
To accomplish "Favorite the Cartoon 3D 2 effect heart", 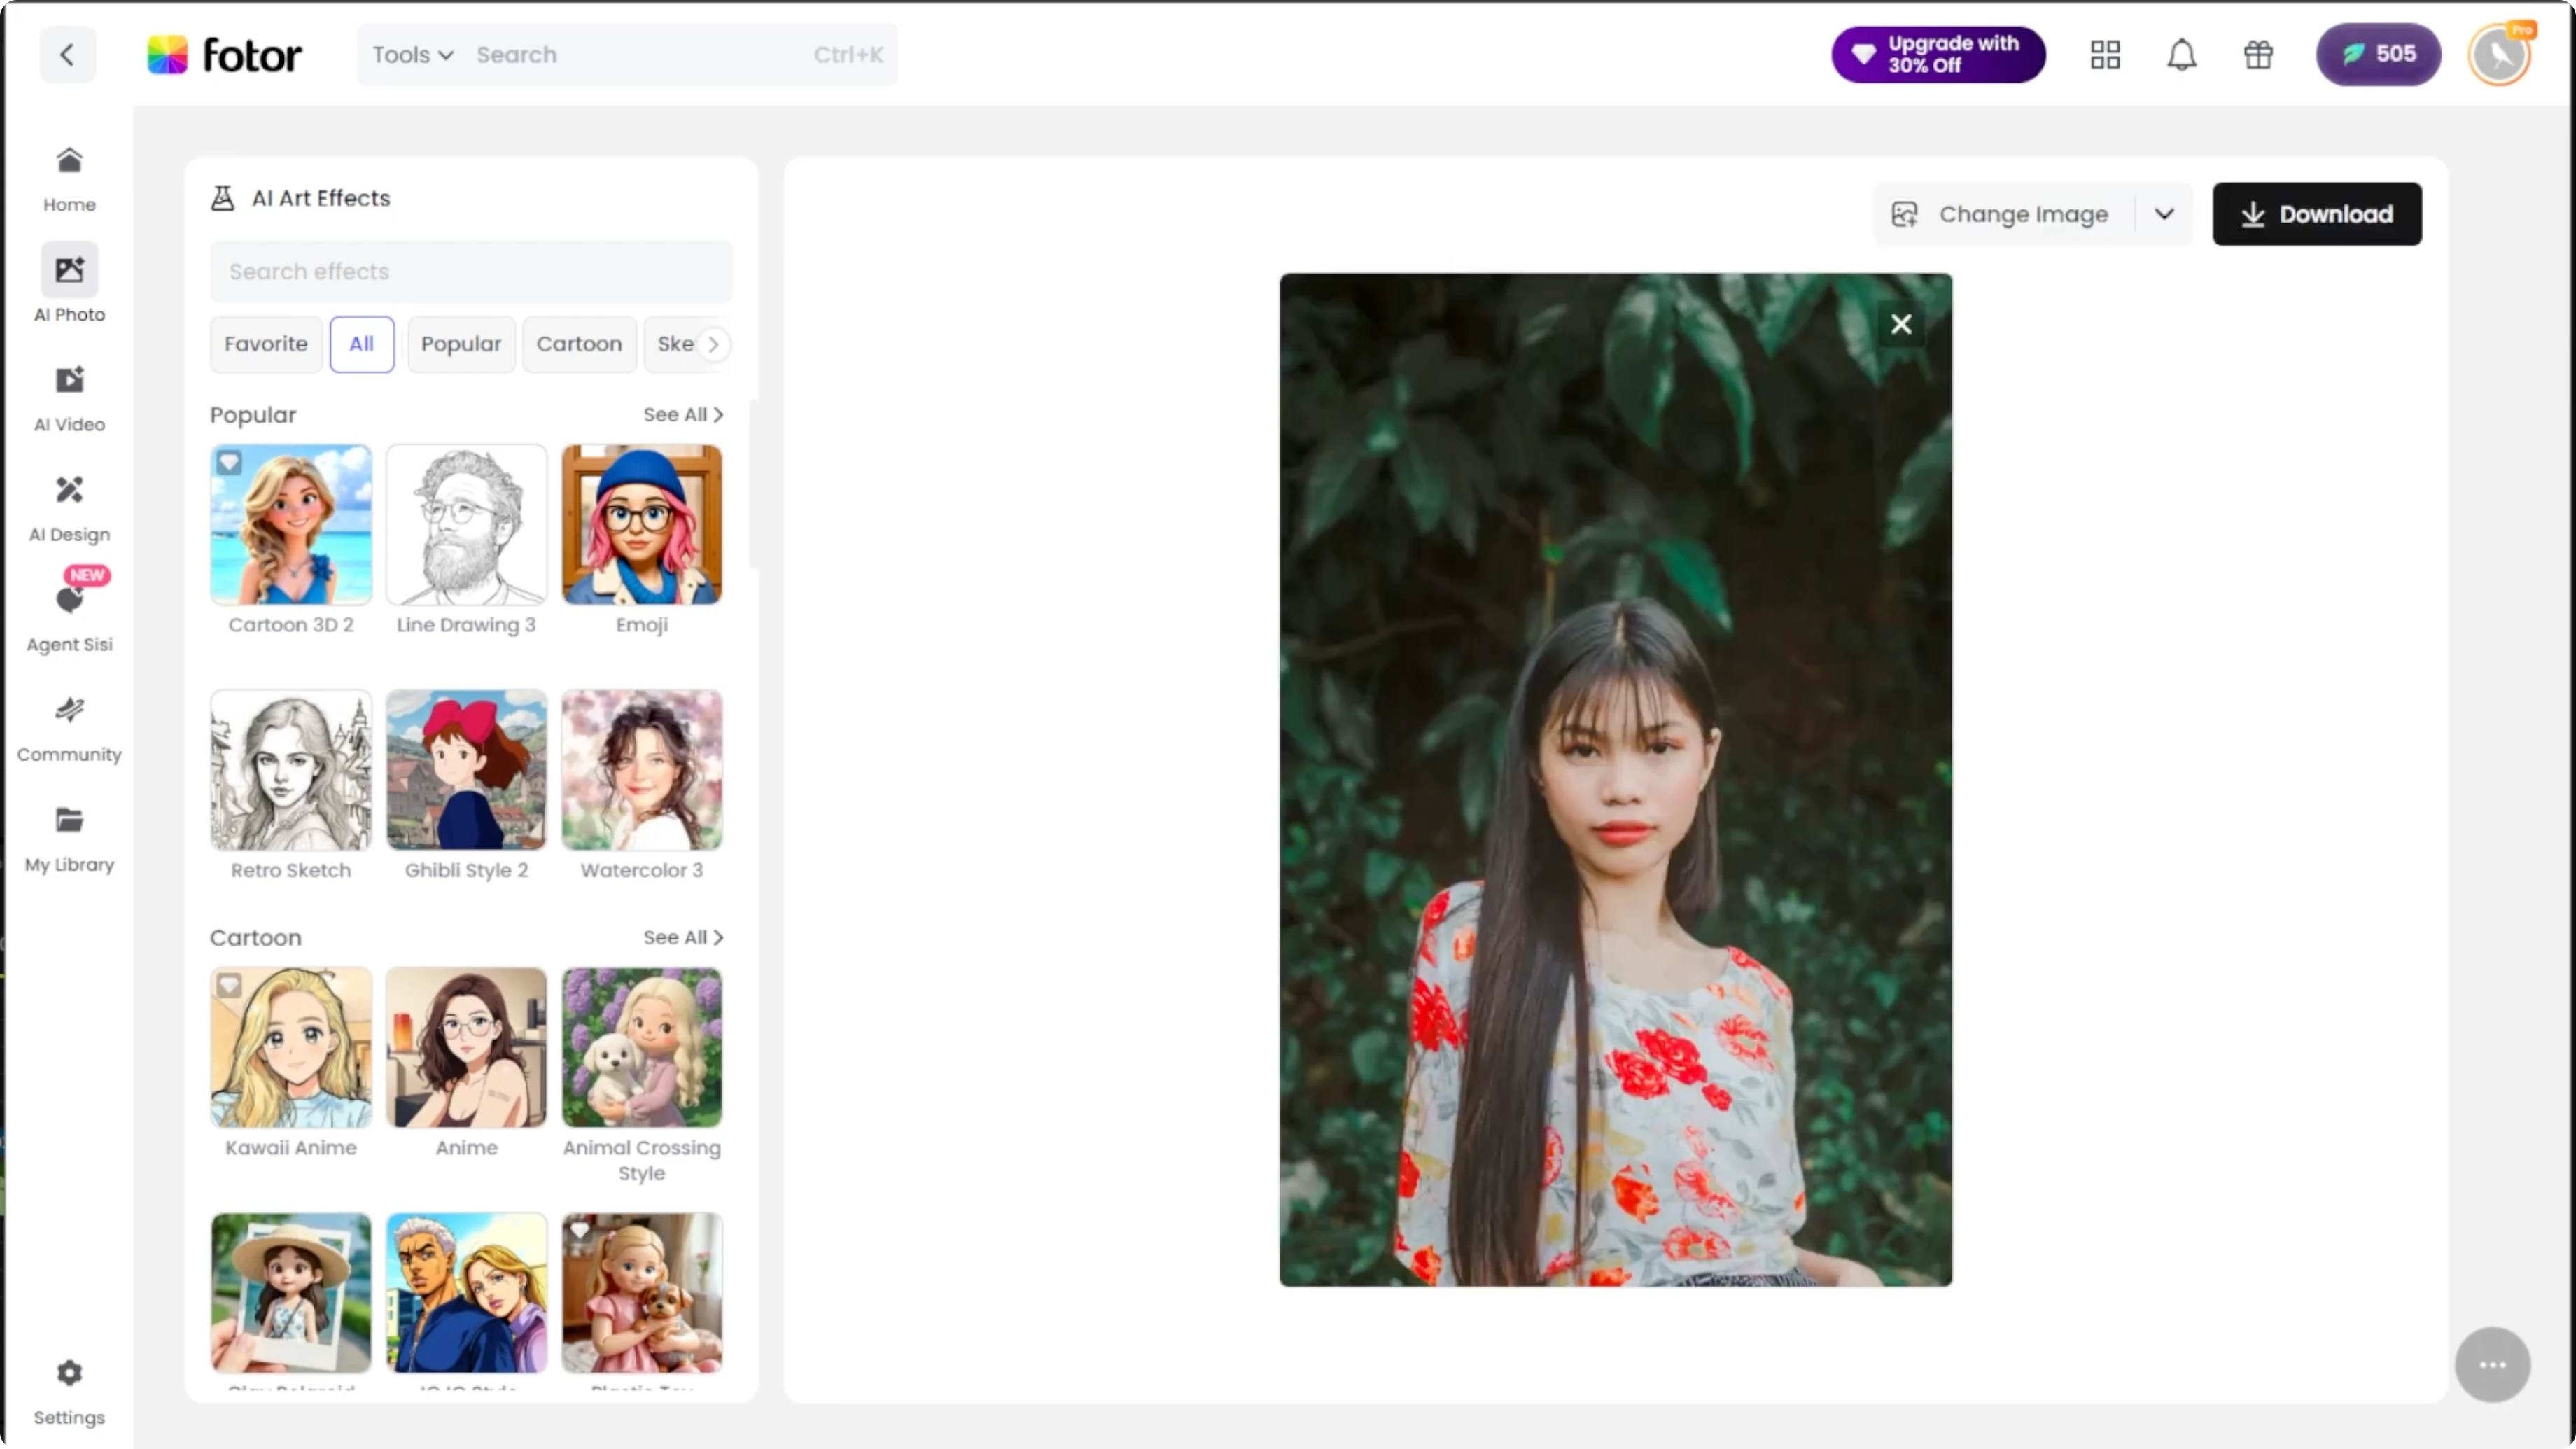I will (x=229, y=462).
